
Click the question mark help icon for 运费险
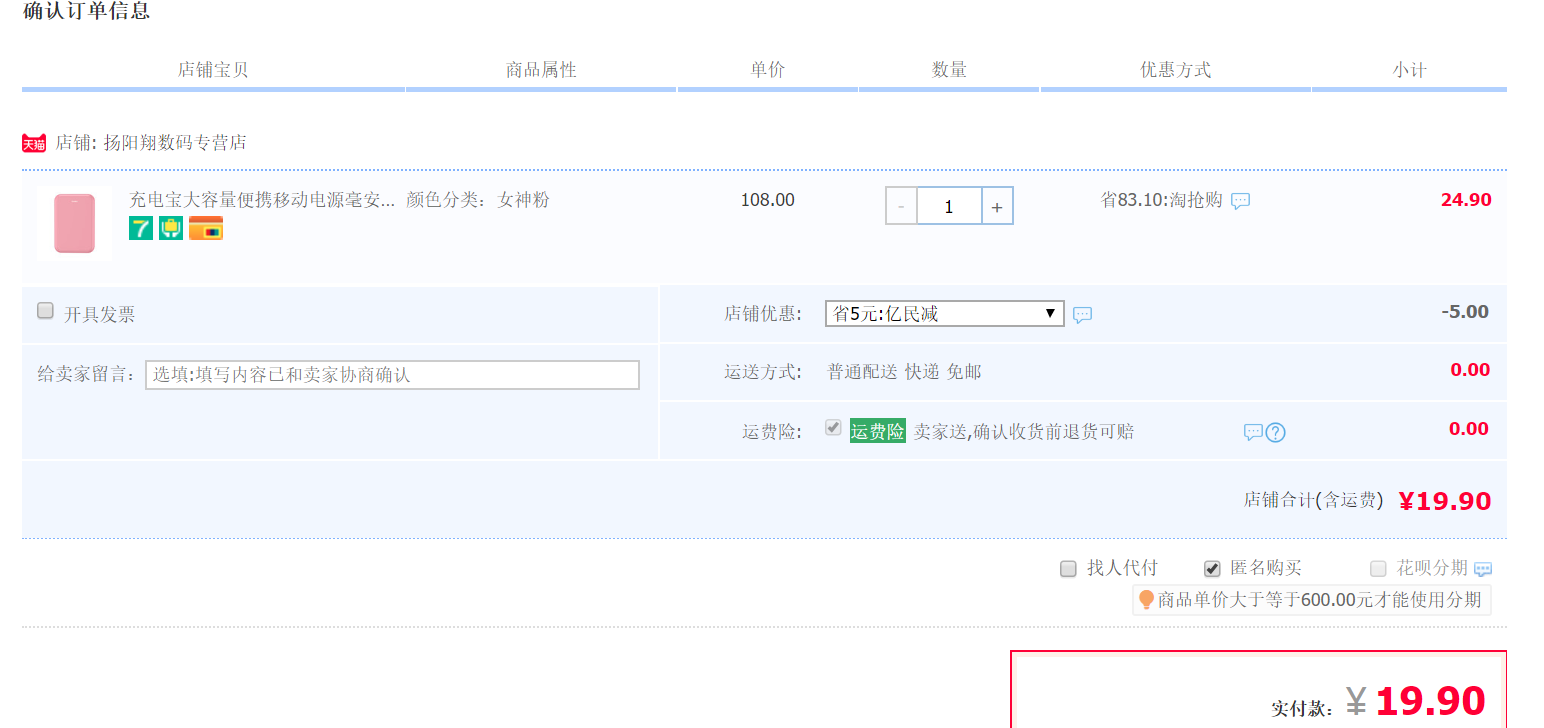pos(1275,432)
